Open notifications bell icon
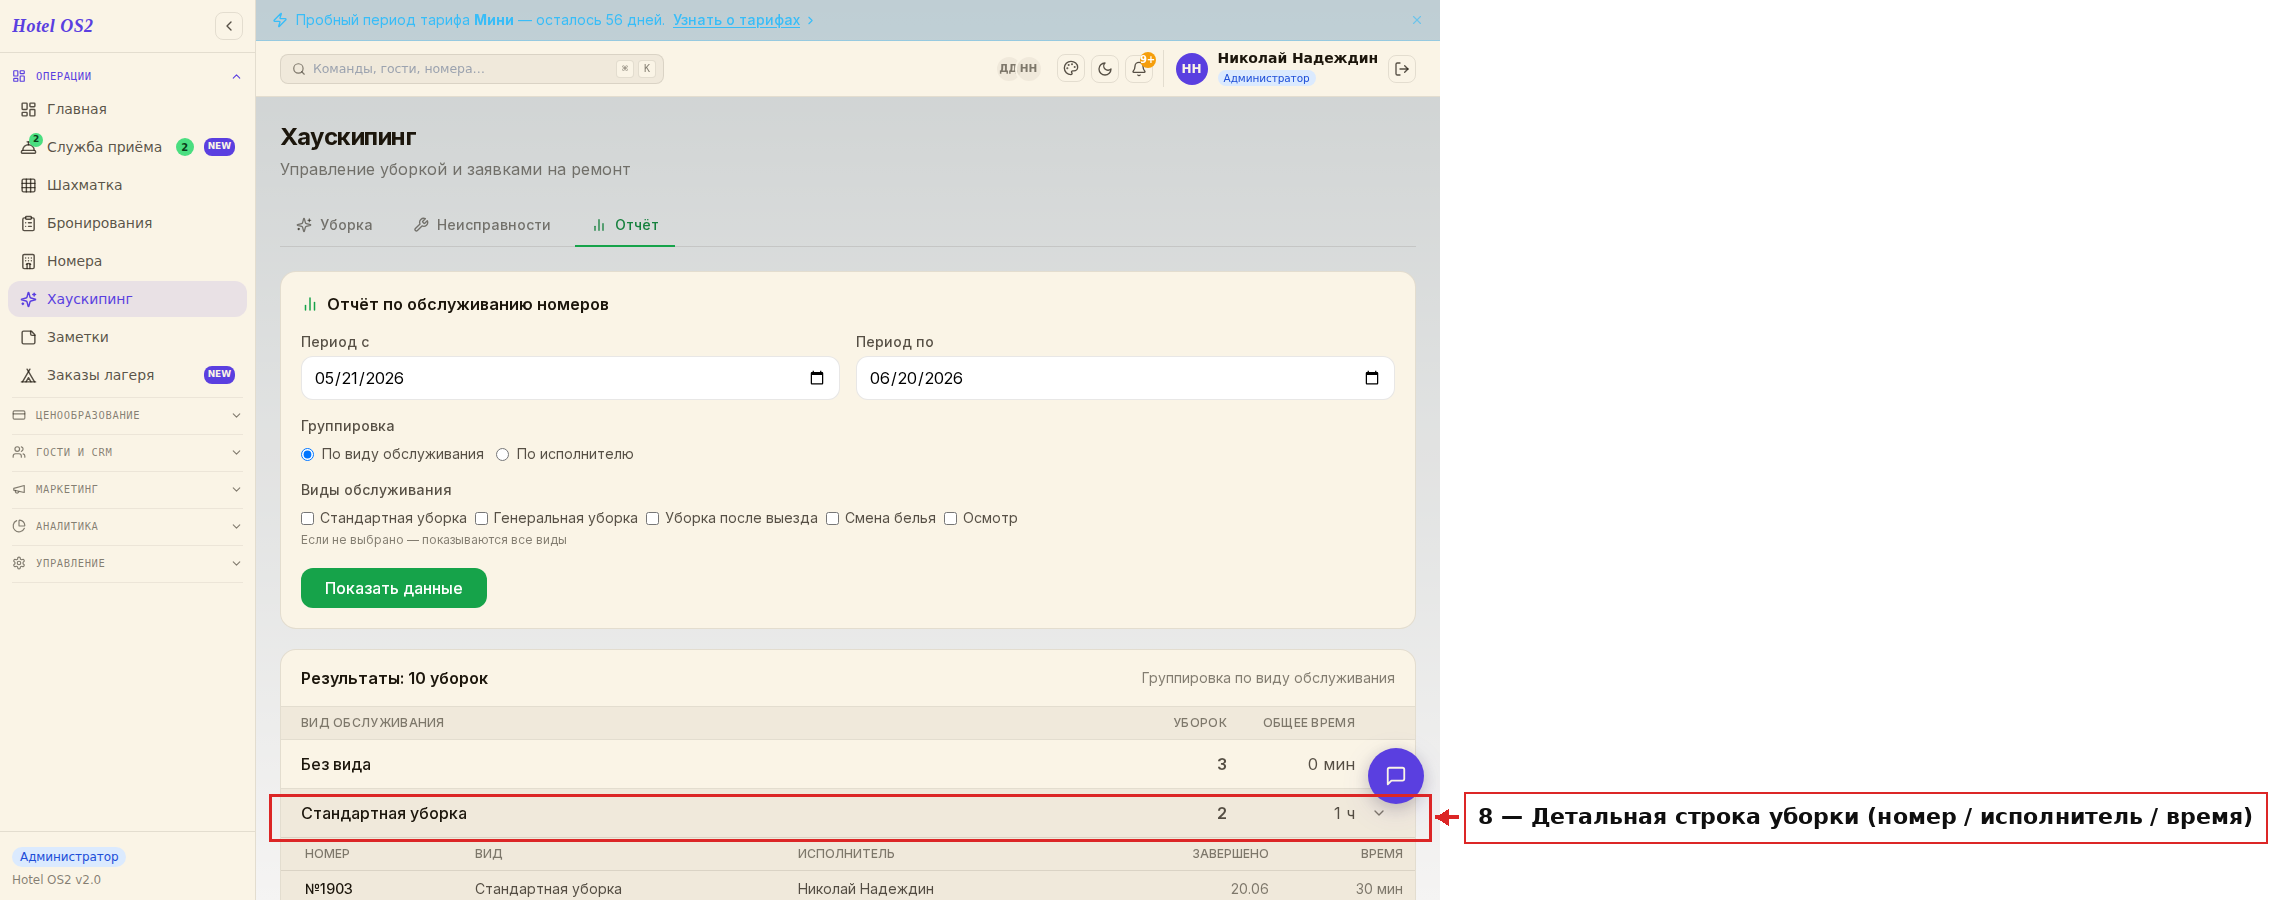This screenshot has width=2291, height=900. [x=1139, y=69]
